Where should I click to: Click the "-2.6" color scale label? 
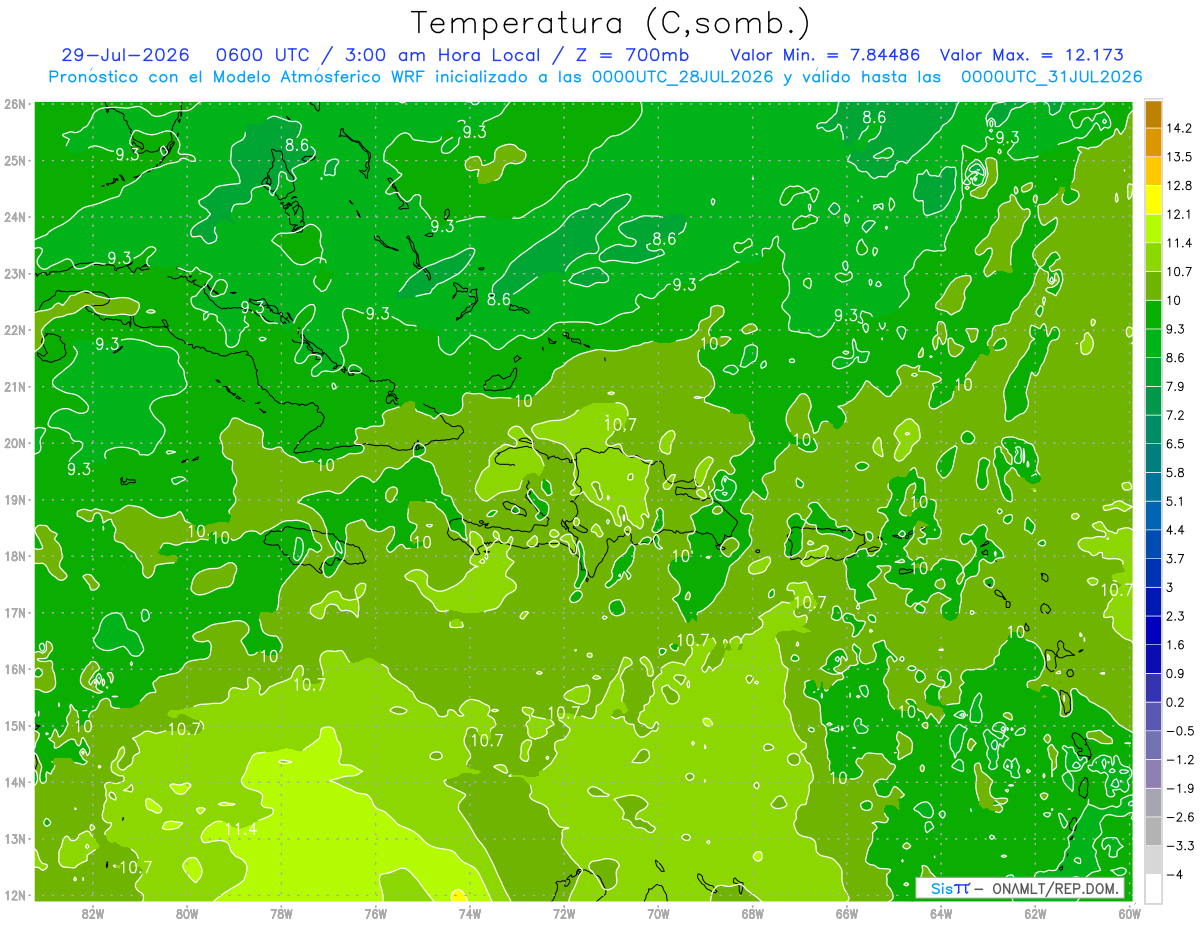pyautogui.click(x=1180, y=816)
